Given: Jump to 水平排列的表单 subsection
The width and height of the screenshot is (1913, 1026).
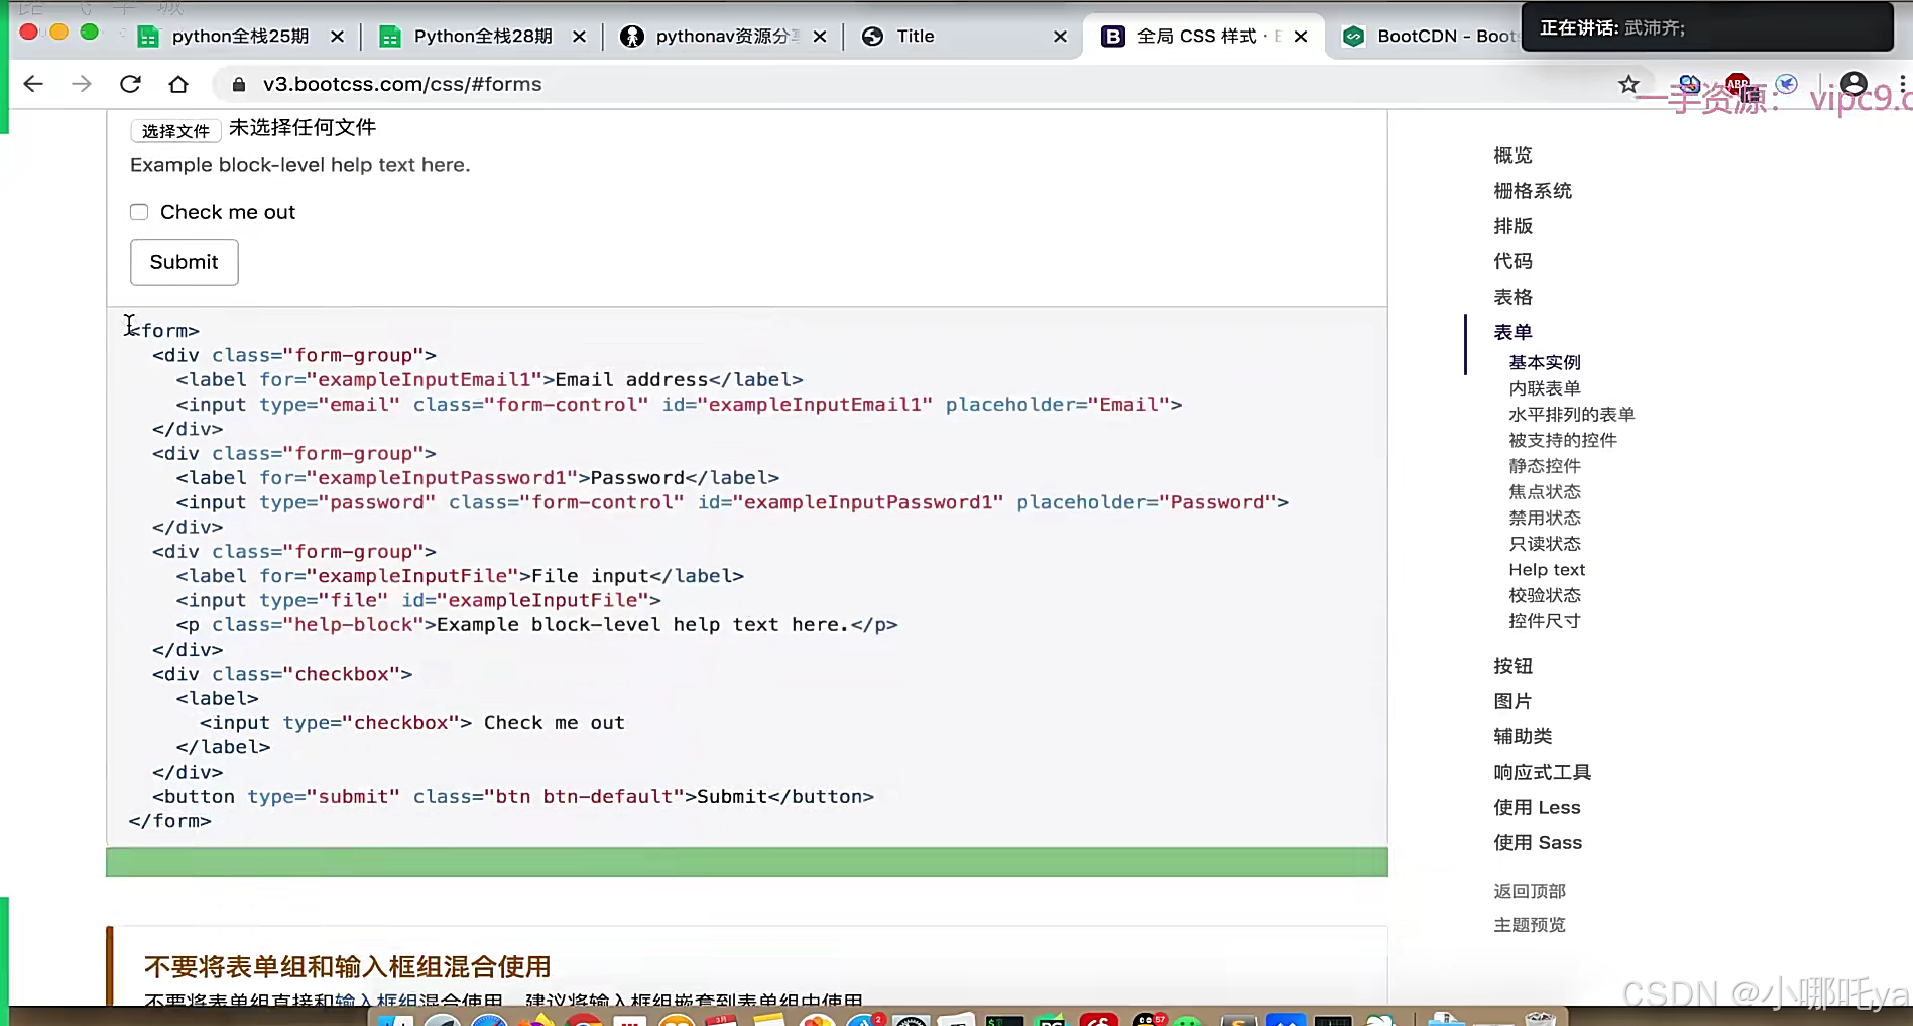Looking at the screenshot, I should [1572, 414].
